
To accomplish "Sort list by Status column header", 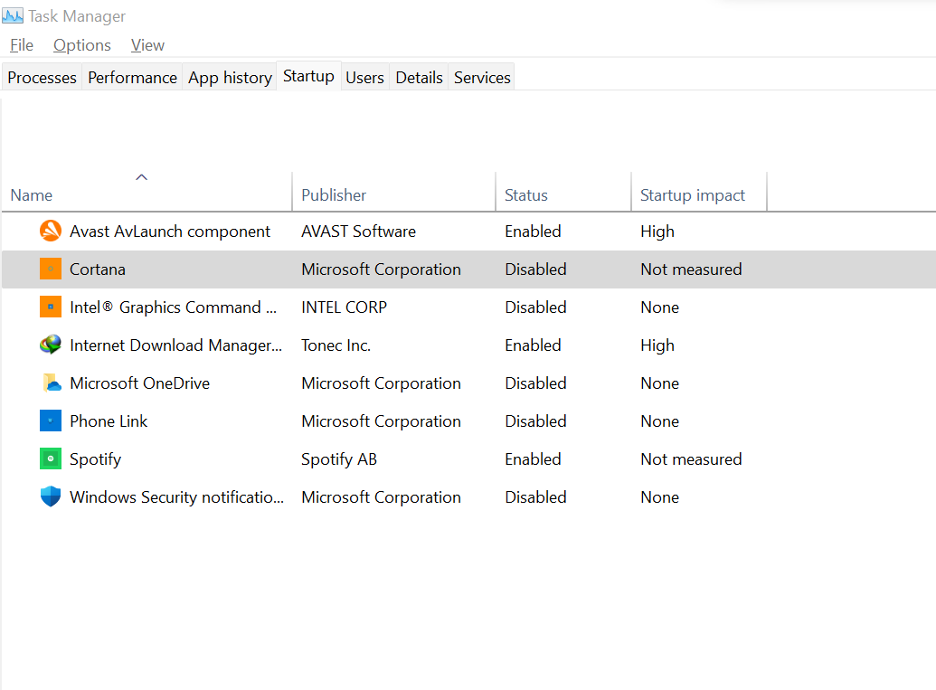I will [x=526, y=195].
